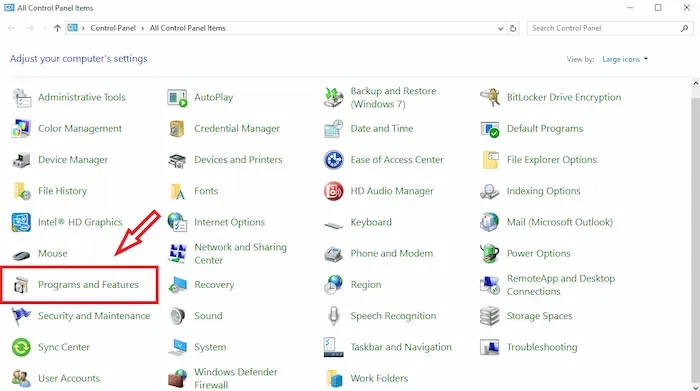Open the Programs and Features icon

click(21, 285)
